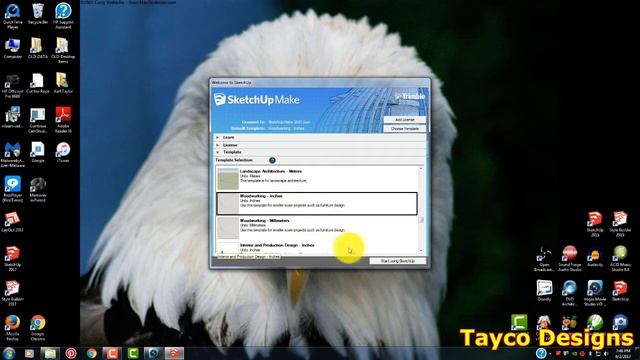Select Woodworking - Millimeters template
Viewport: 640px width, 360px height.
pyautogui.click(x=317, y=228)
